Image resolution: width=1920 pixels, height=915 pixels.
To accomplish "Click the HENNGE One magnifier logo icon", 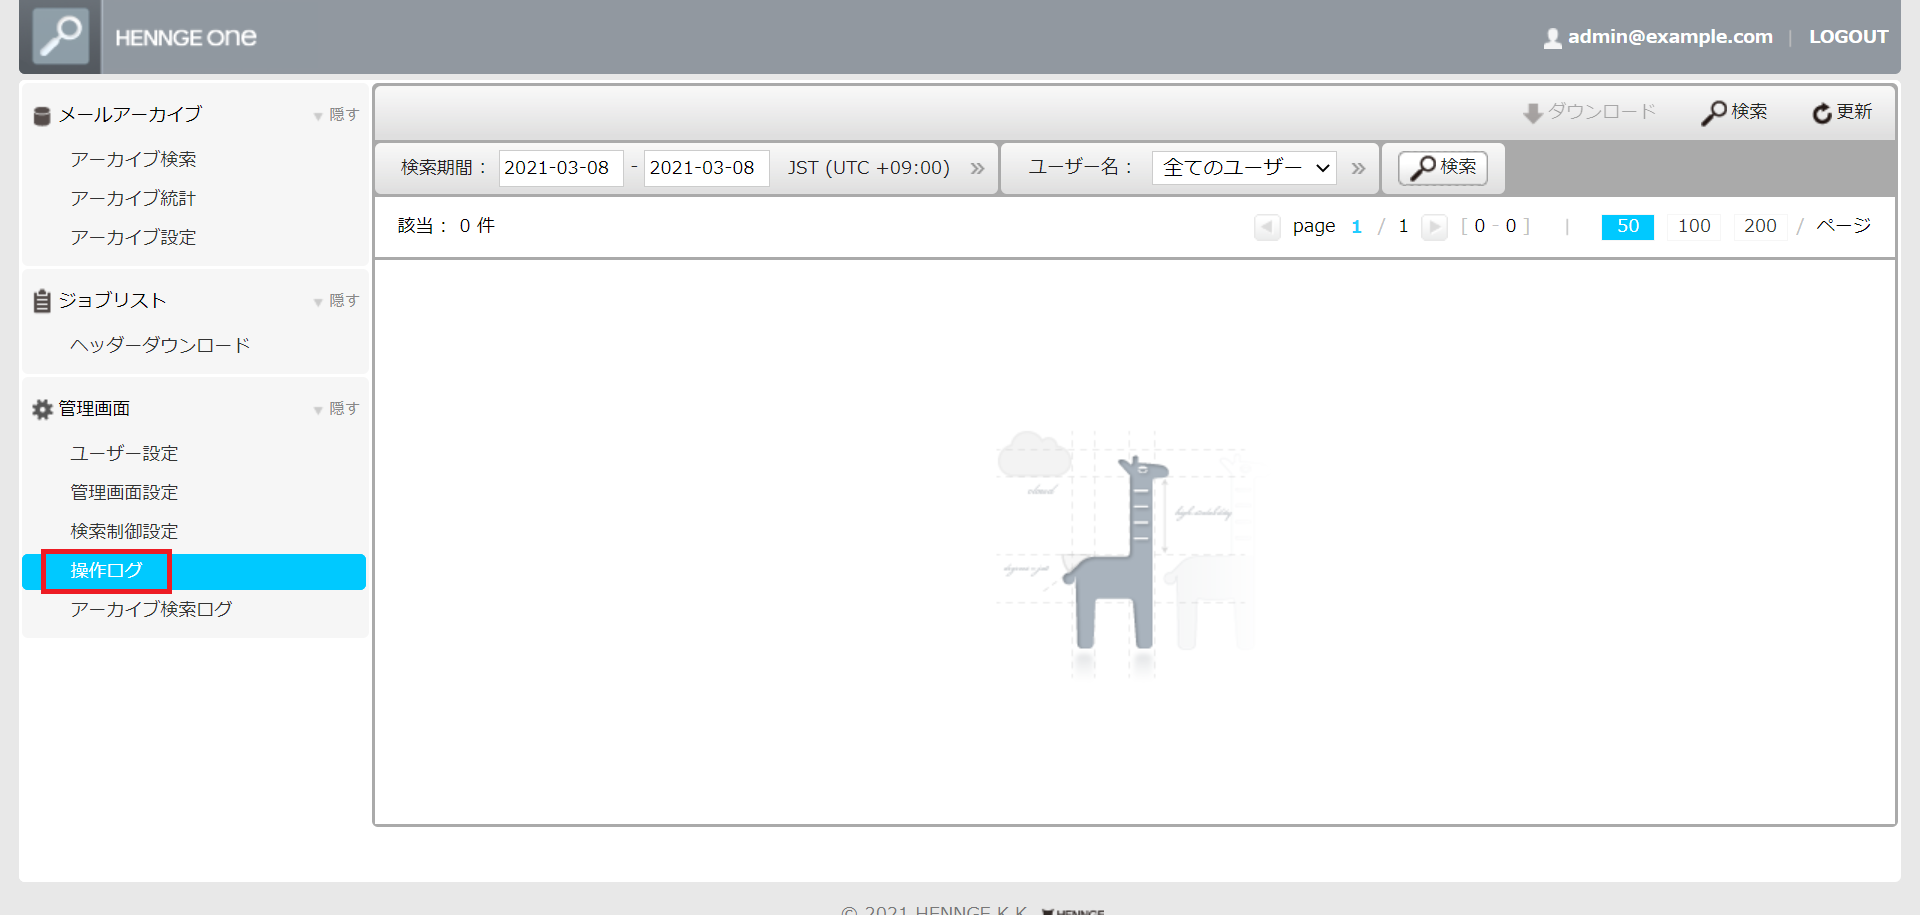I will tap(60, 36).
